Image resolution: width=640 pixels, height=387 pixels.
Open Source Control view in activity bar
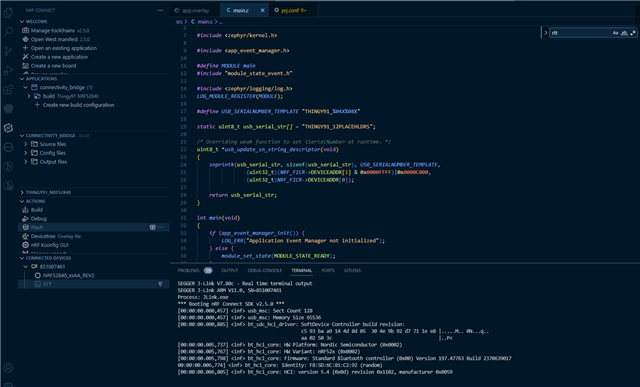pos(8,51)
